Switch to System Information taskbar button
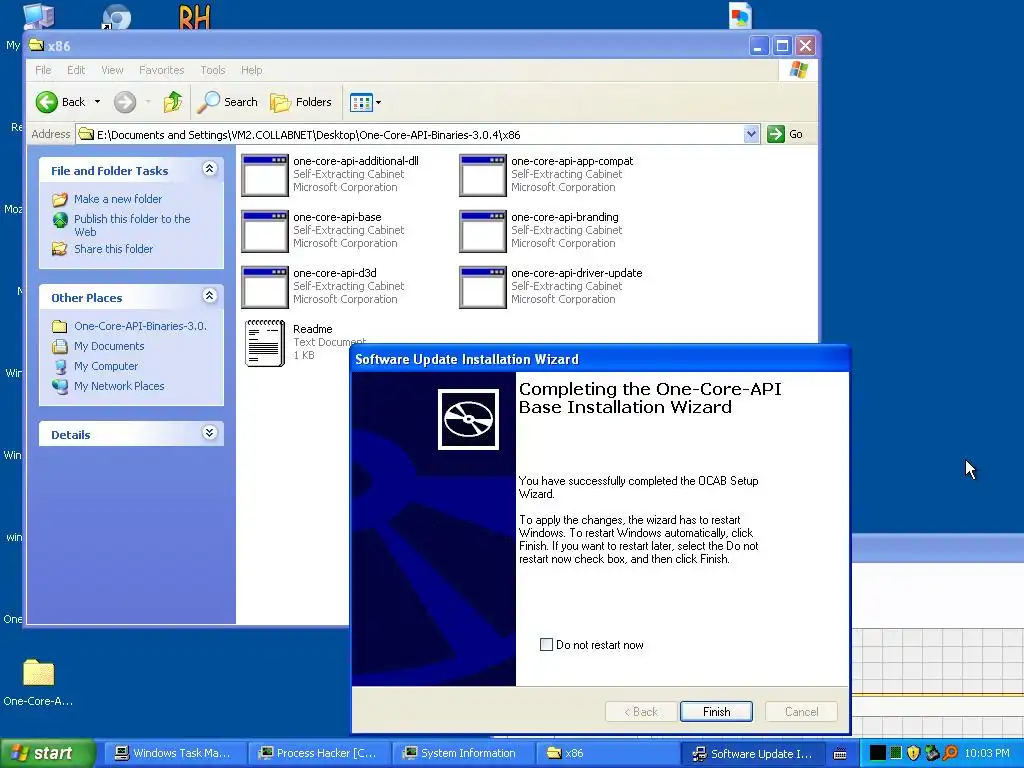 (463, 754)
